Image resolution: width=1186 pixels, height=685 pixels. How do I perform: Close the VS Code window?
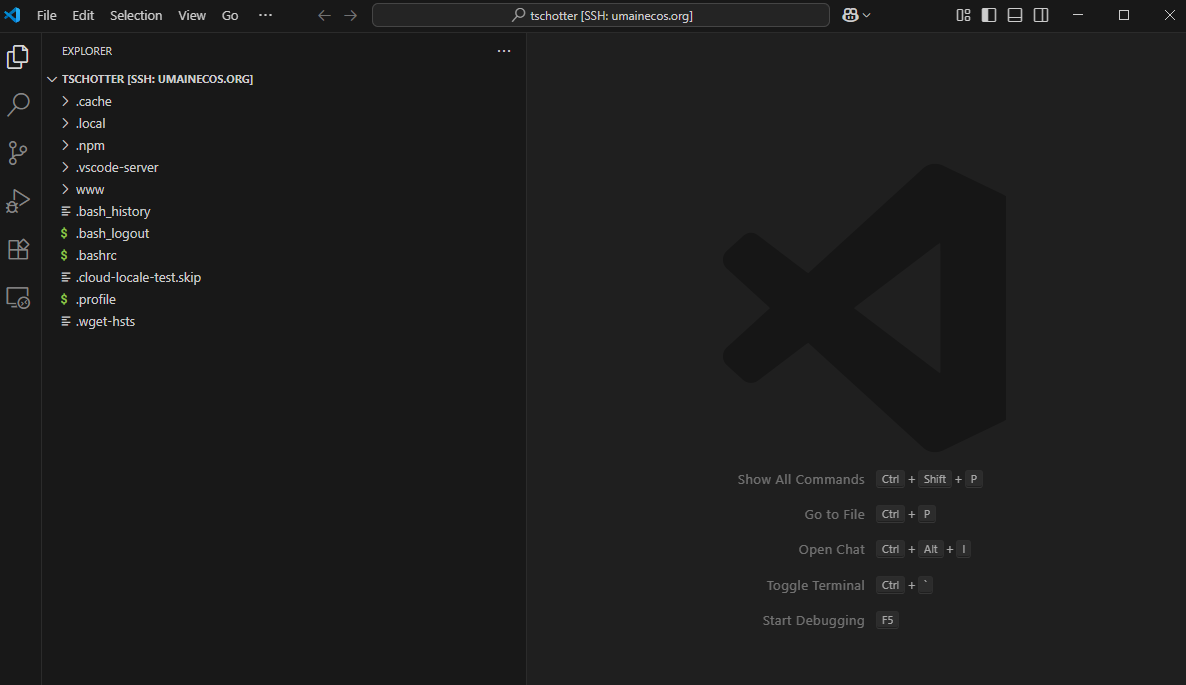coord(1169,15)
